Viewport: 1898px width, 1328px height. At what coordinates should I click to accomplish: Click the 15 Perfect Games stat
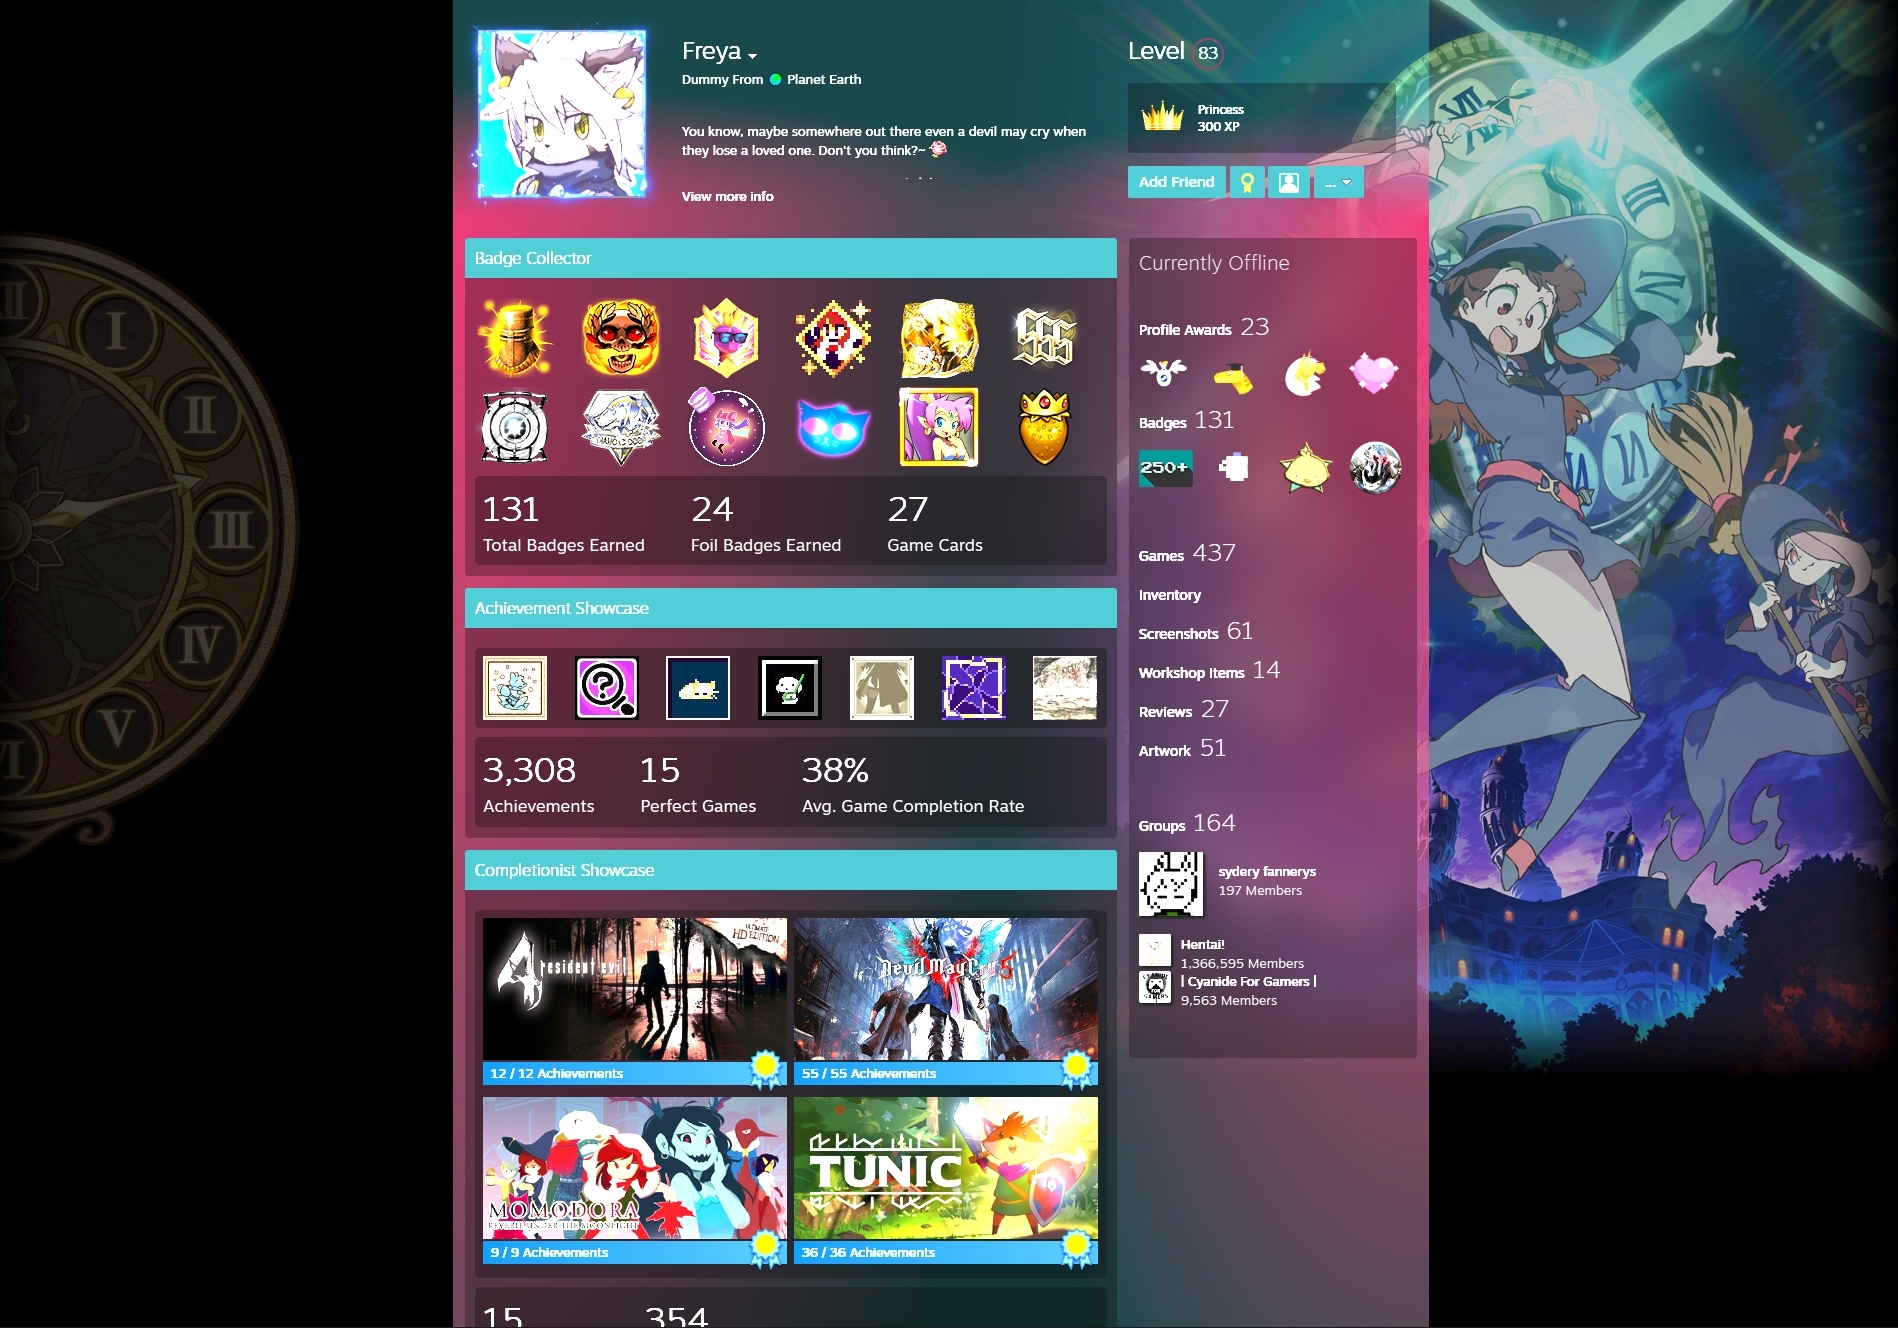(x=698, y=784)
